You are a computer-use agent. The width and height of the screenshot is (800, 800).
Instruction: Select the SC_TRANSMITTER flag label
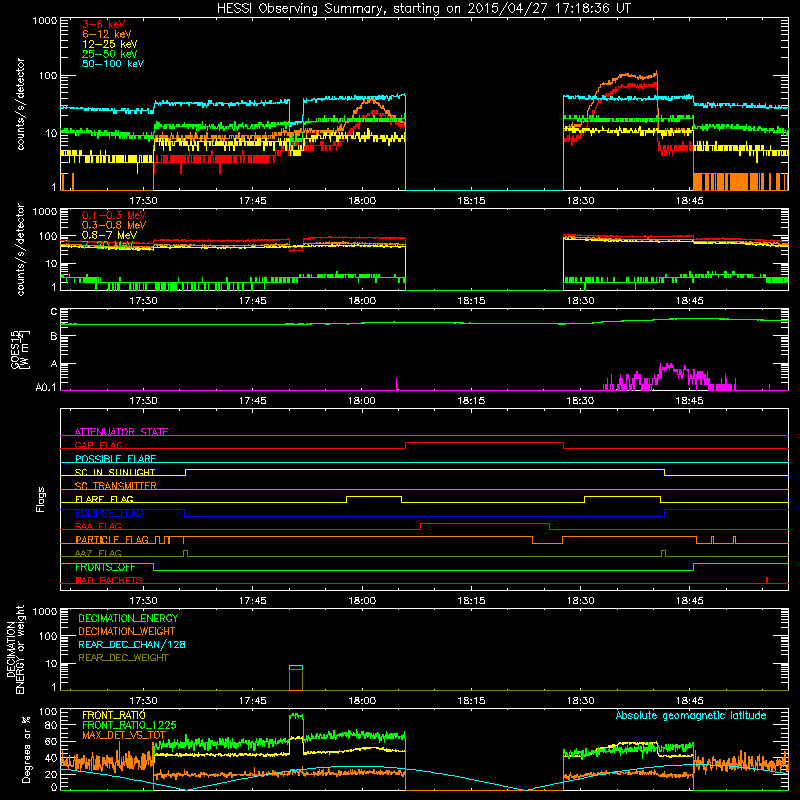[116, 486]
